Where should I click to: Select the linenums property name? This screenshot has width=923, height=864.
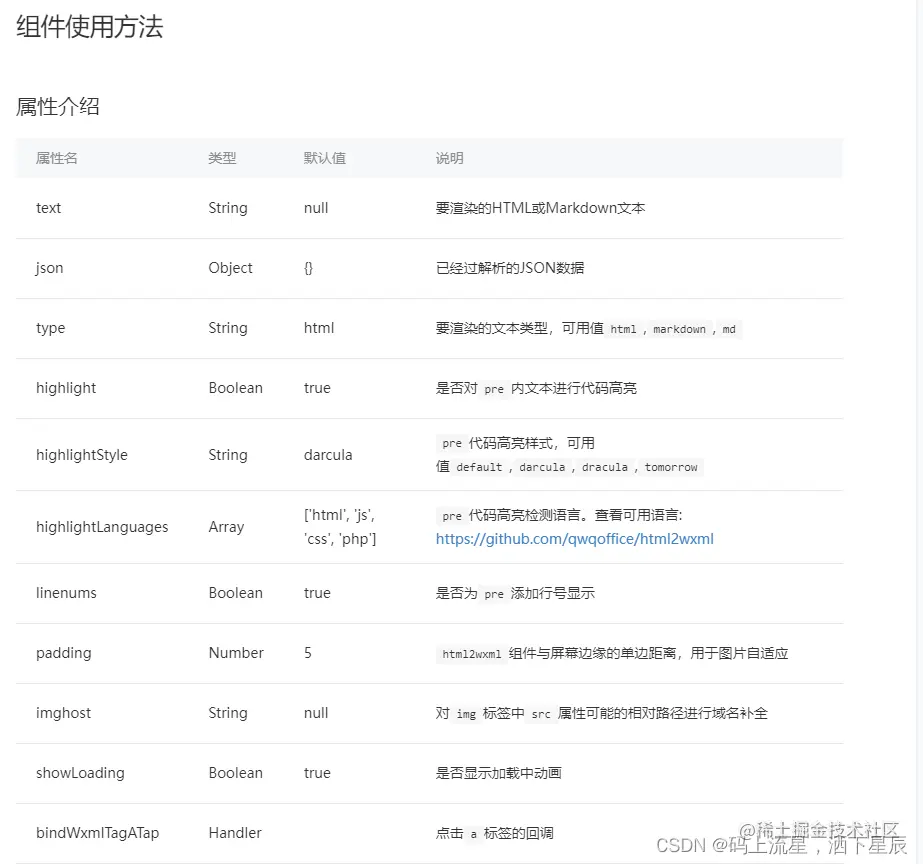click(x=66, y=593)
